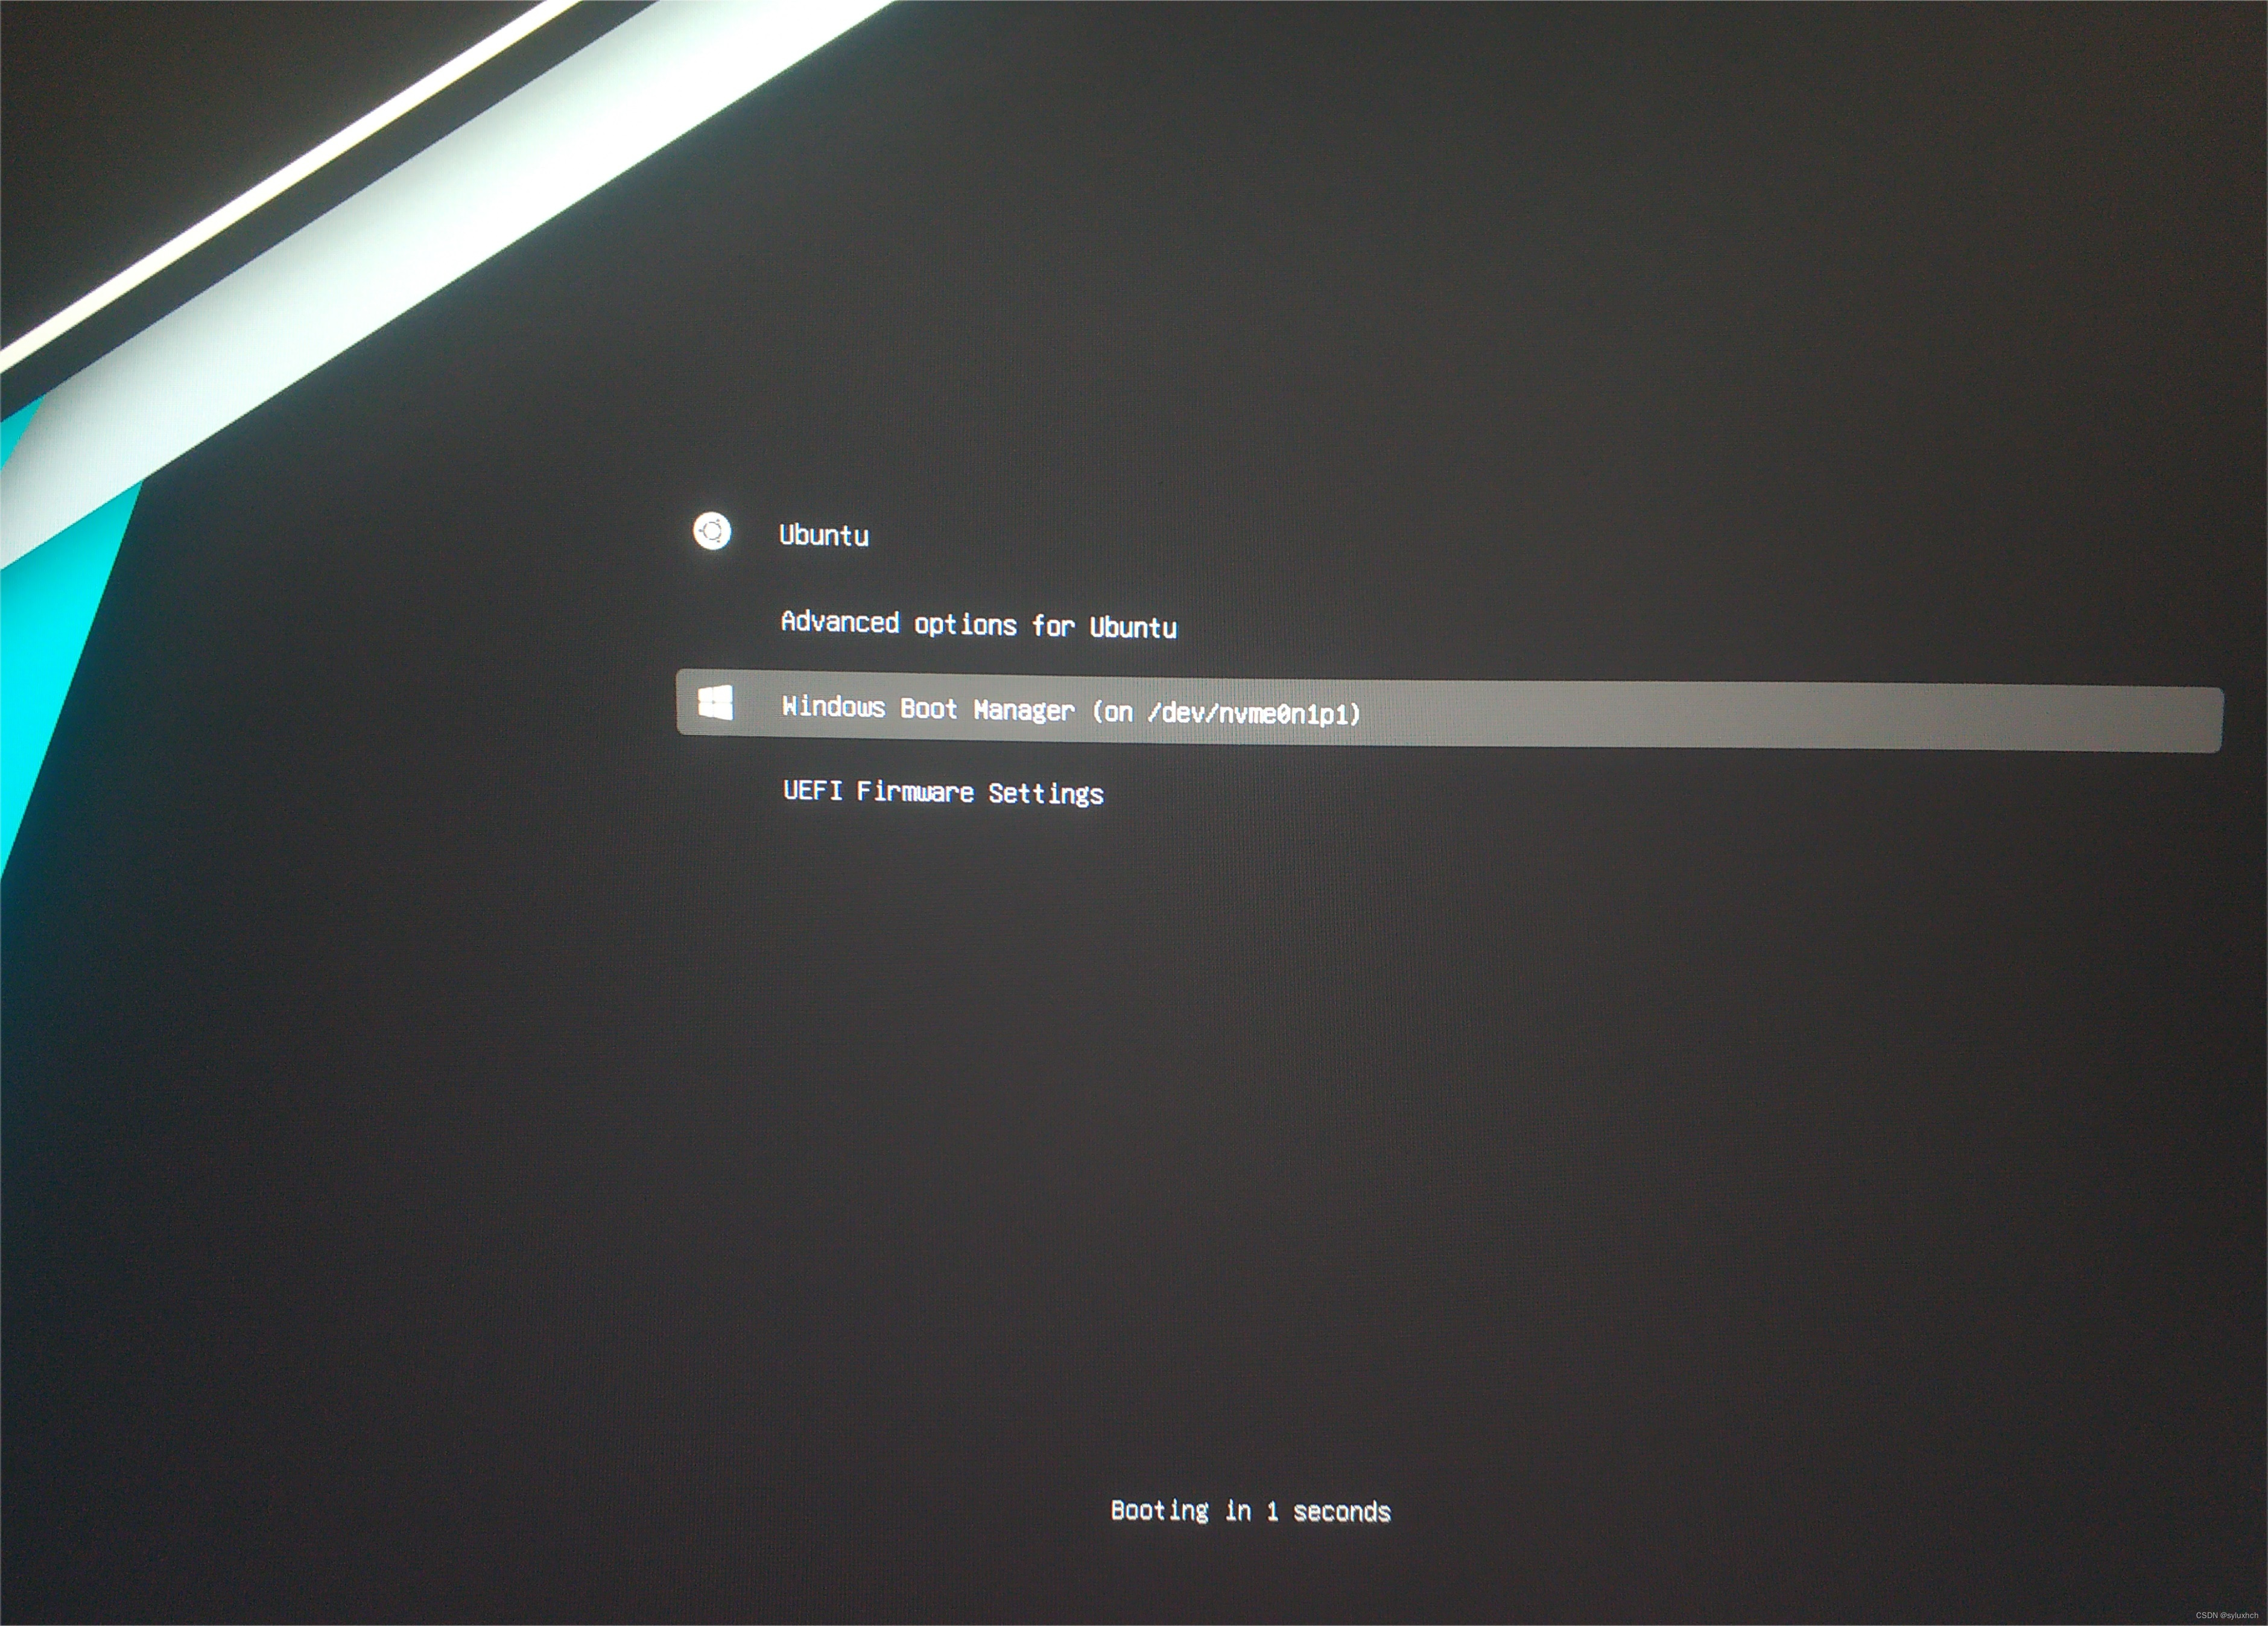Click the Windows logo icon
2268x1626 pixels.
(x=715, y=702)
